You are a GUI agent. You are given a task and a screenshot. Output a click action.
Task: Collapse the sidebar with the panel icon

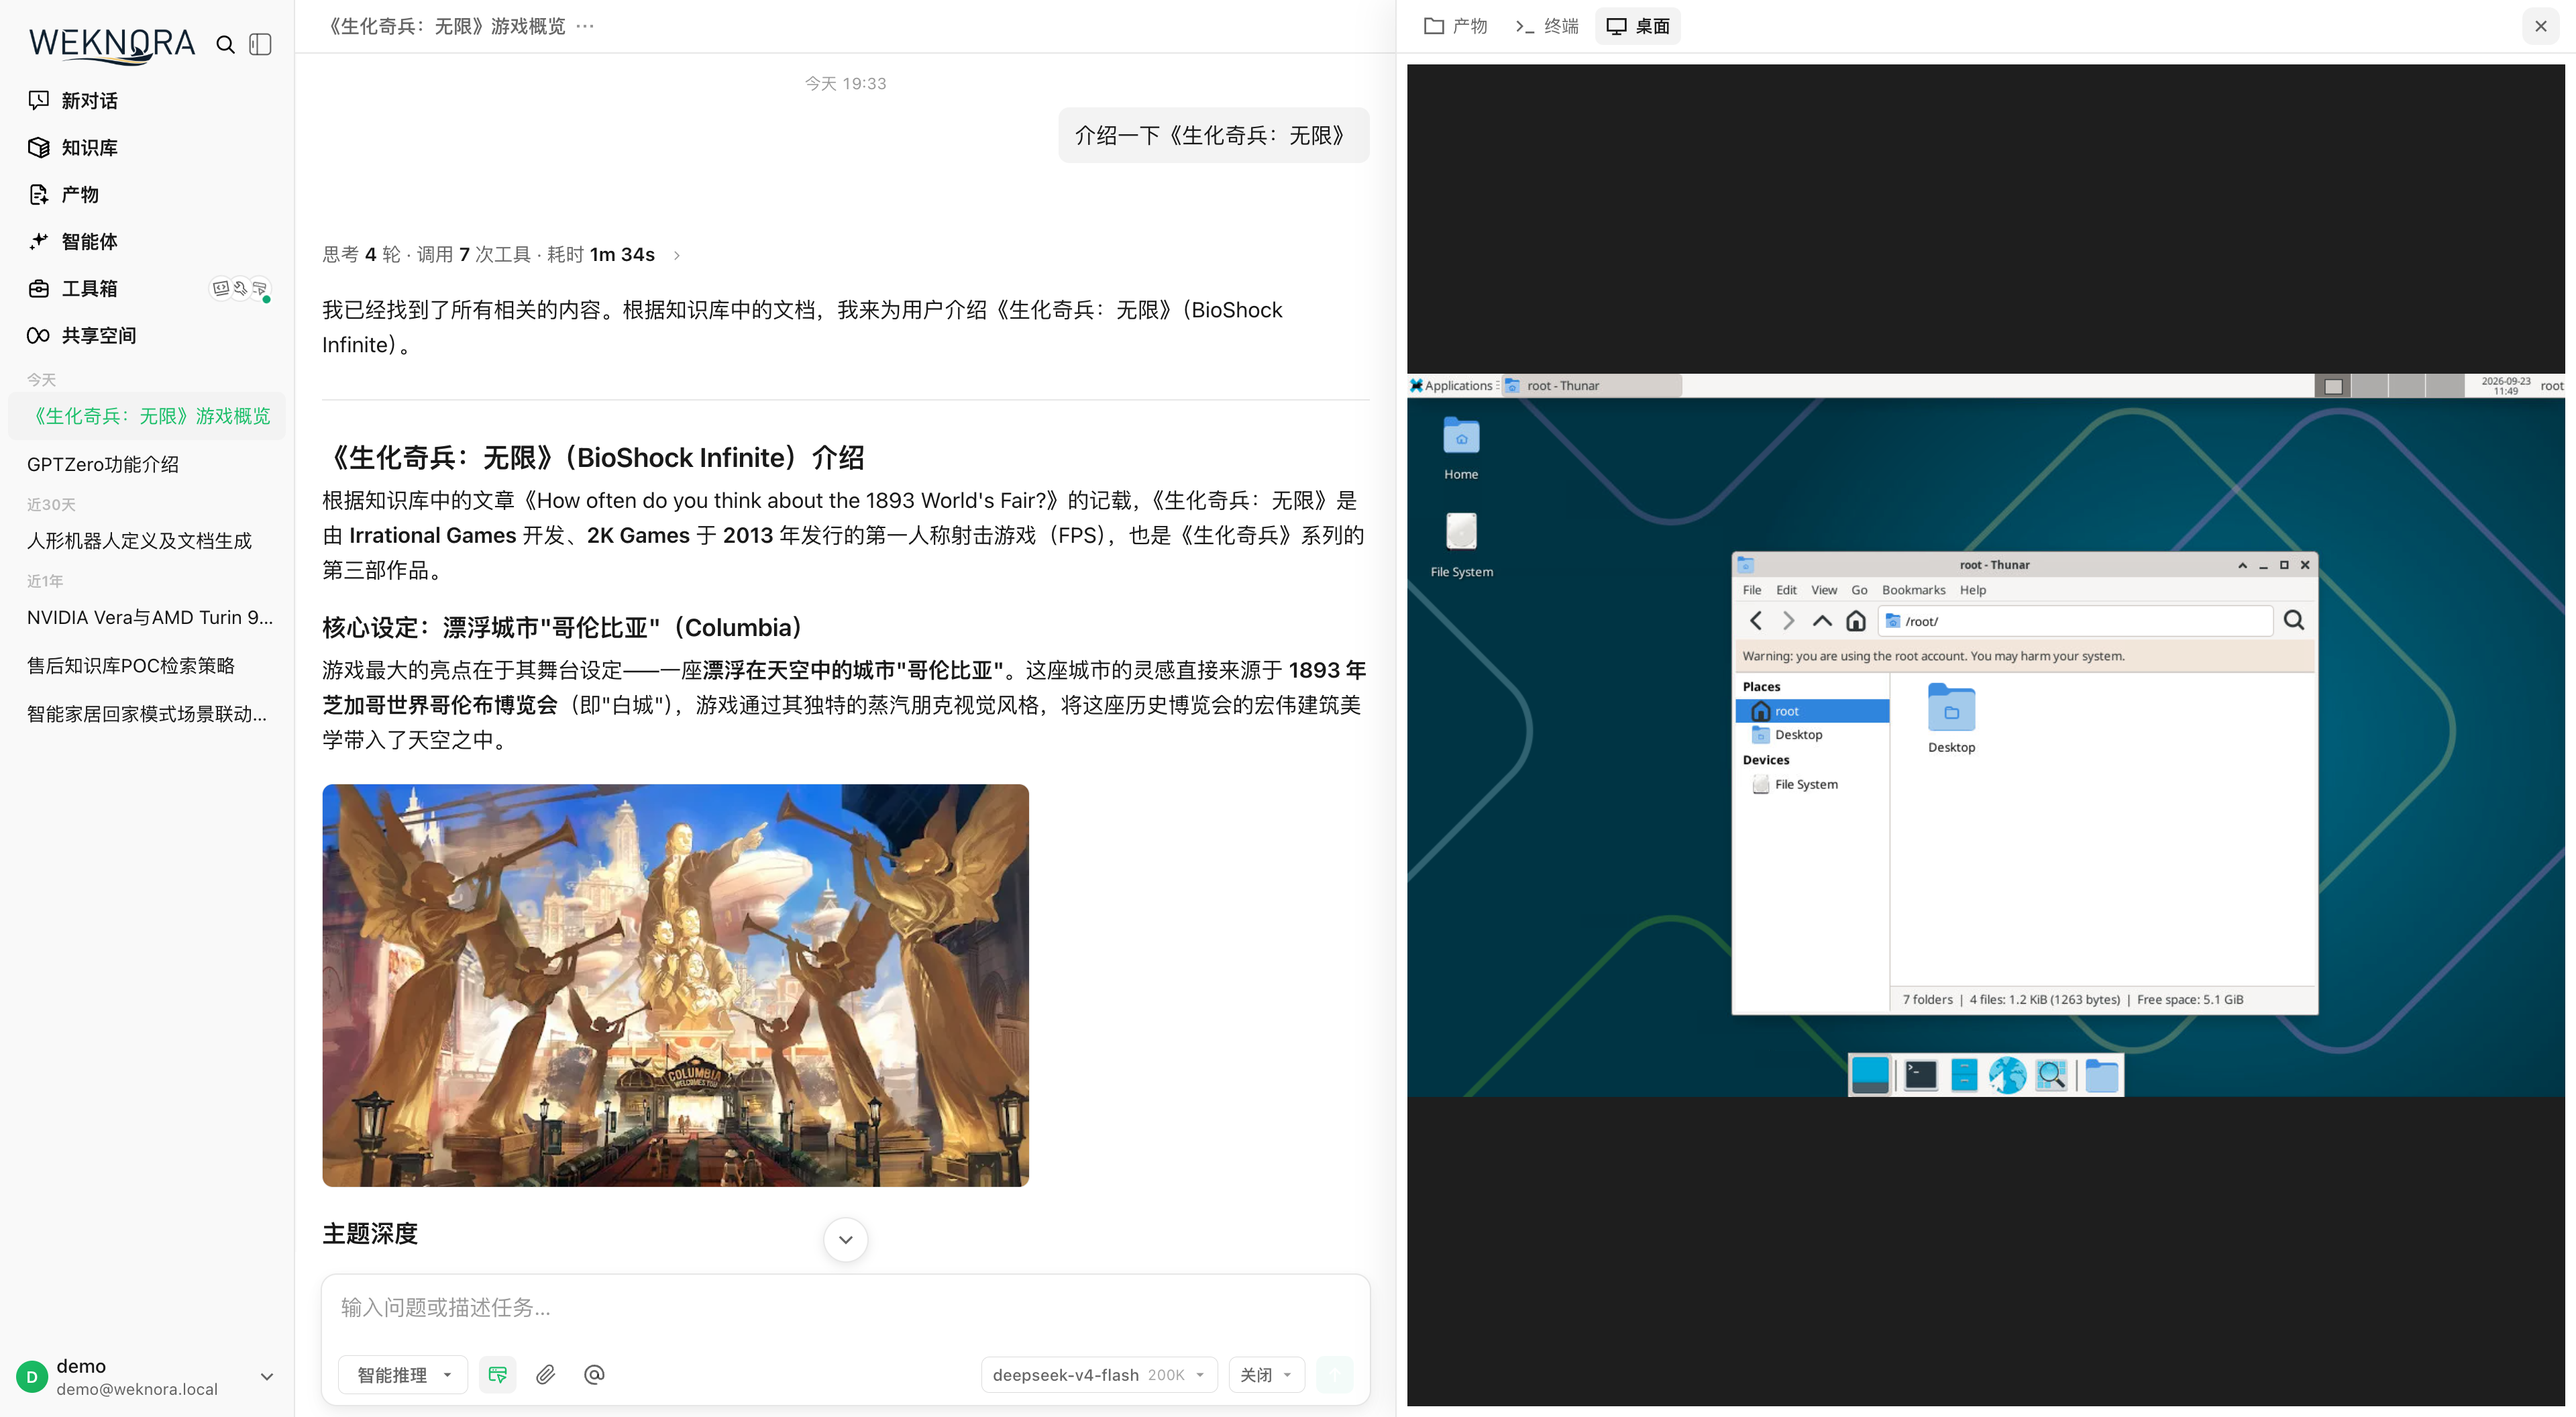[x=260, y=44]
